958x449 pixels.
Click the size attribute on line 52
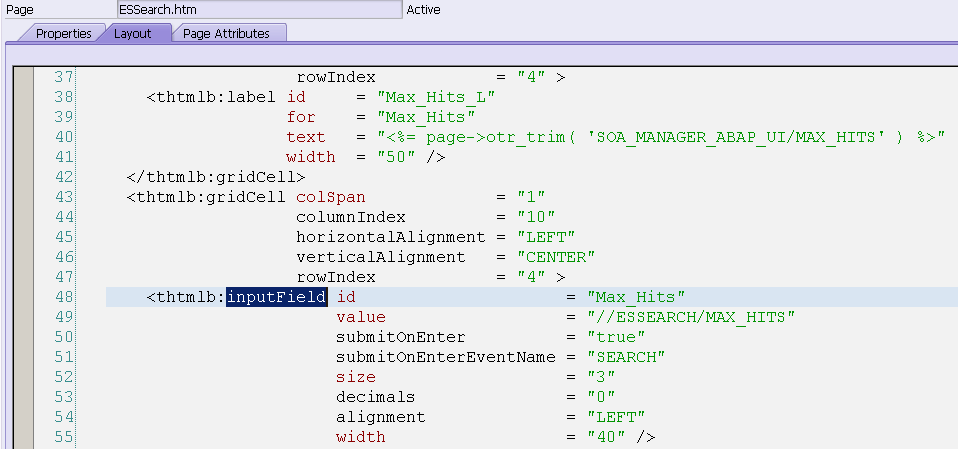click(x=356, y=377)
